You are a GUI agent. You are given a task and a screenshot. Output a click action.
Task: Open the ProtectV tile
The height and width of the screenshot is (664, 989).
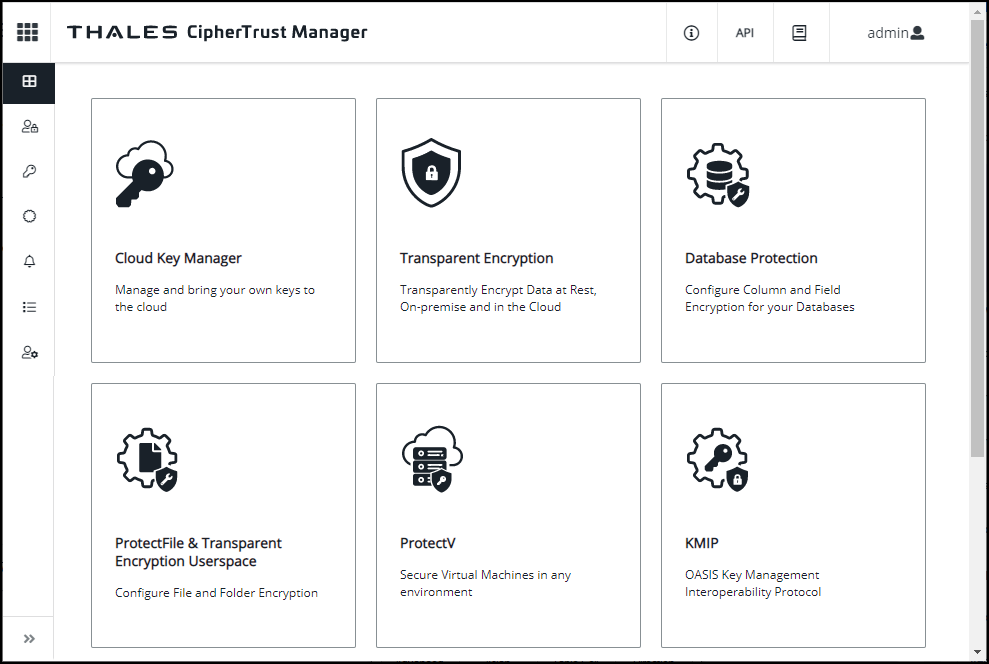[x=508, y=515]
